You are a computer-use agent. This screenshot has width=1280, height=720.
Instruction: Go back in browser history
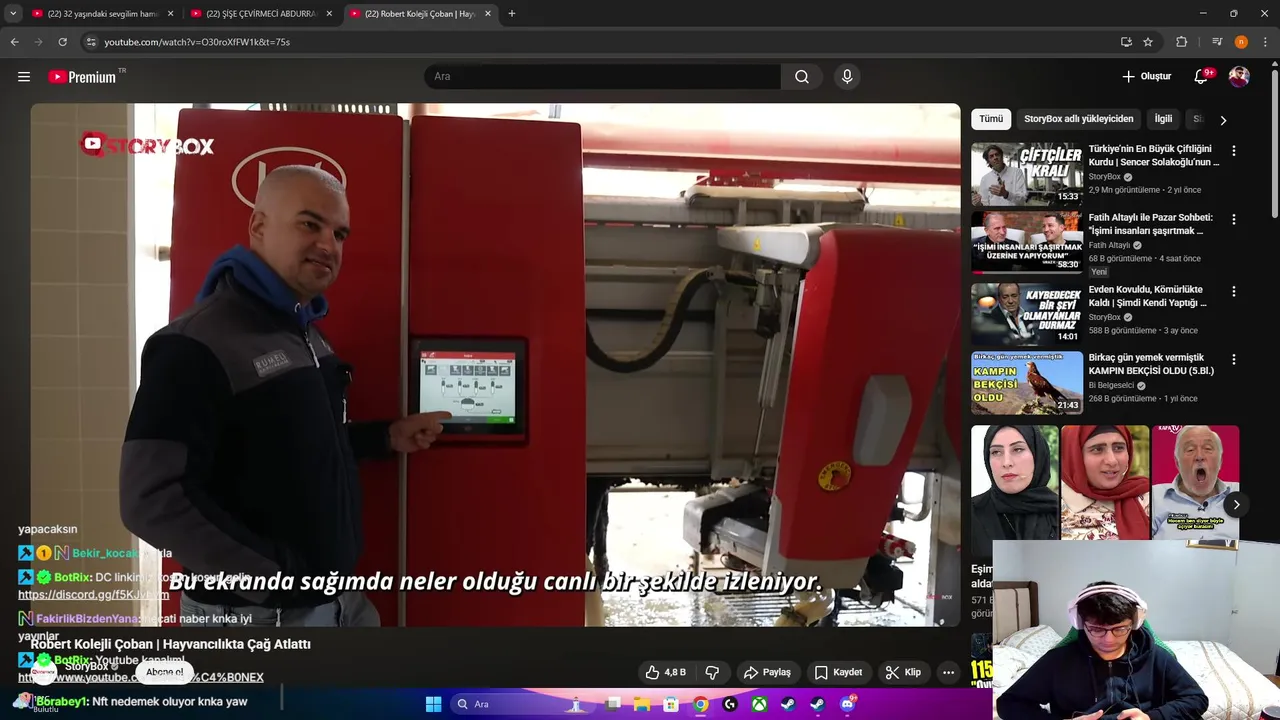click(14, 42)
